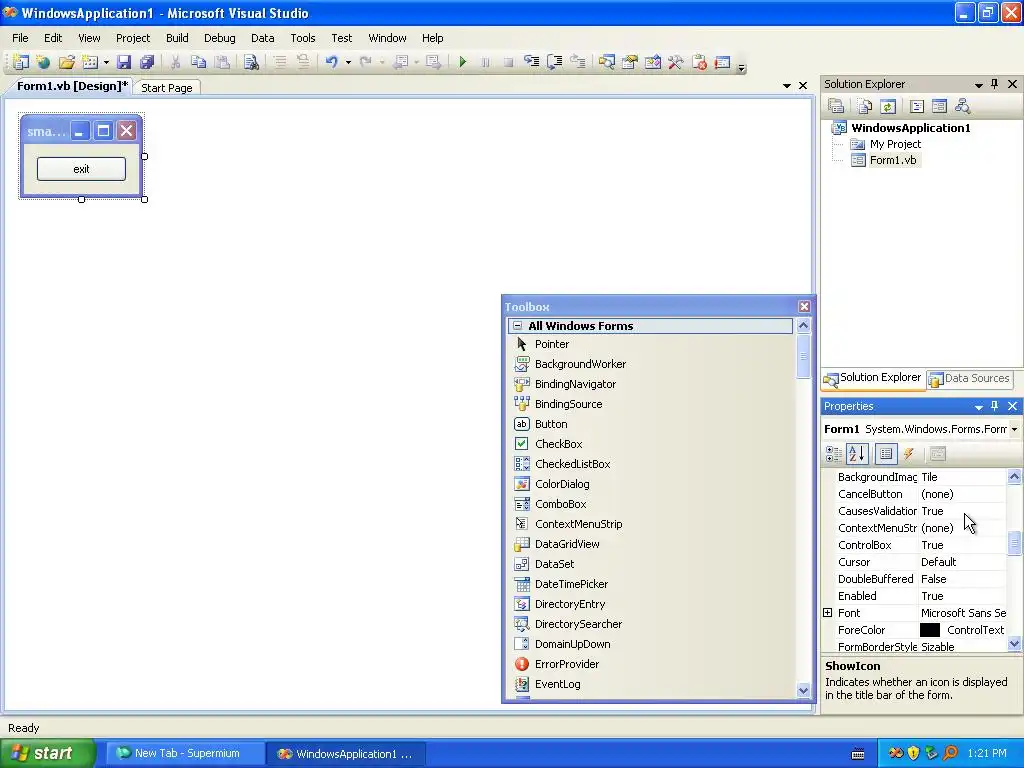Click the Step Into debug icon
This screenshot has height=768, width=1024.
(532, 62)
